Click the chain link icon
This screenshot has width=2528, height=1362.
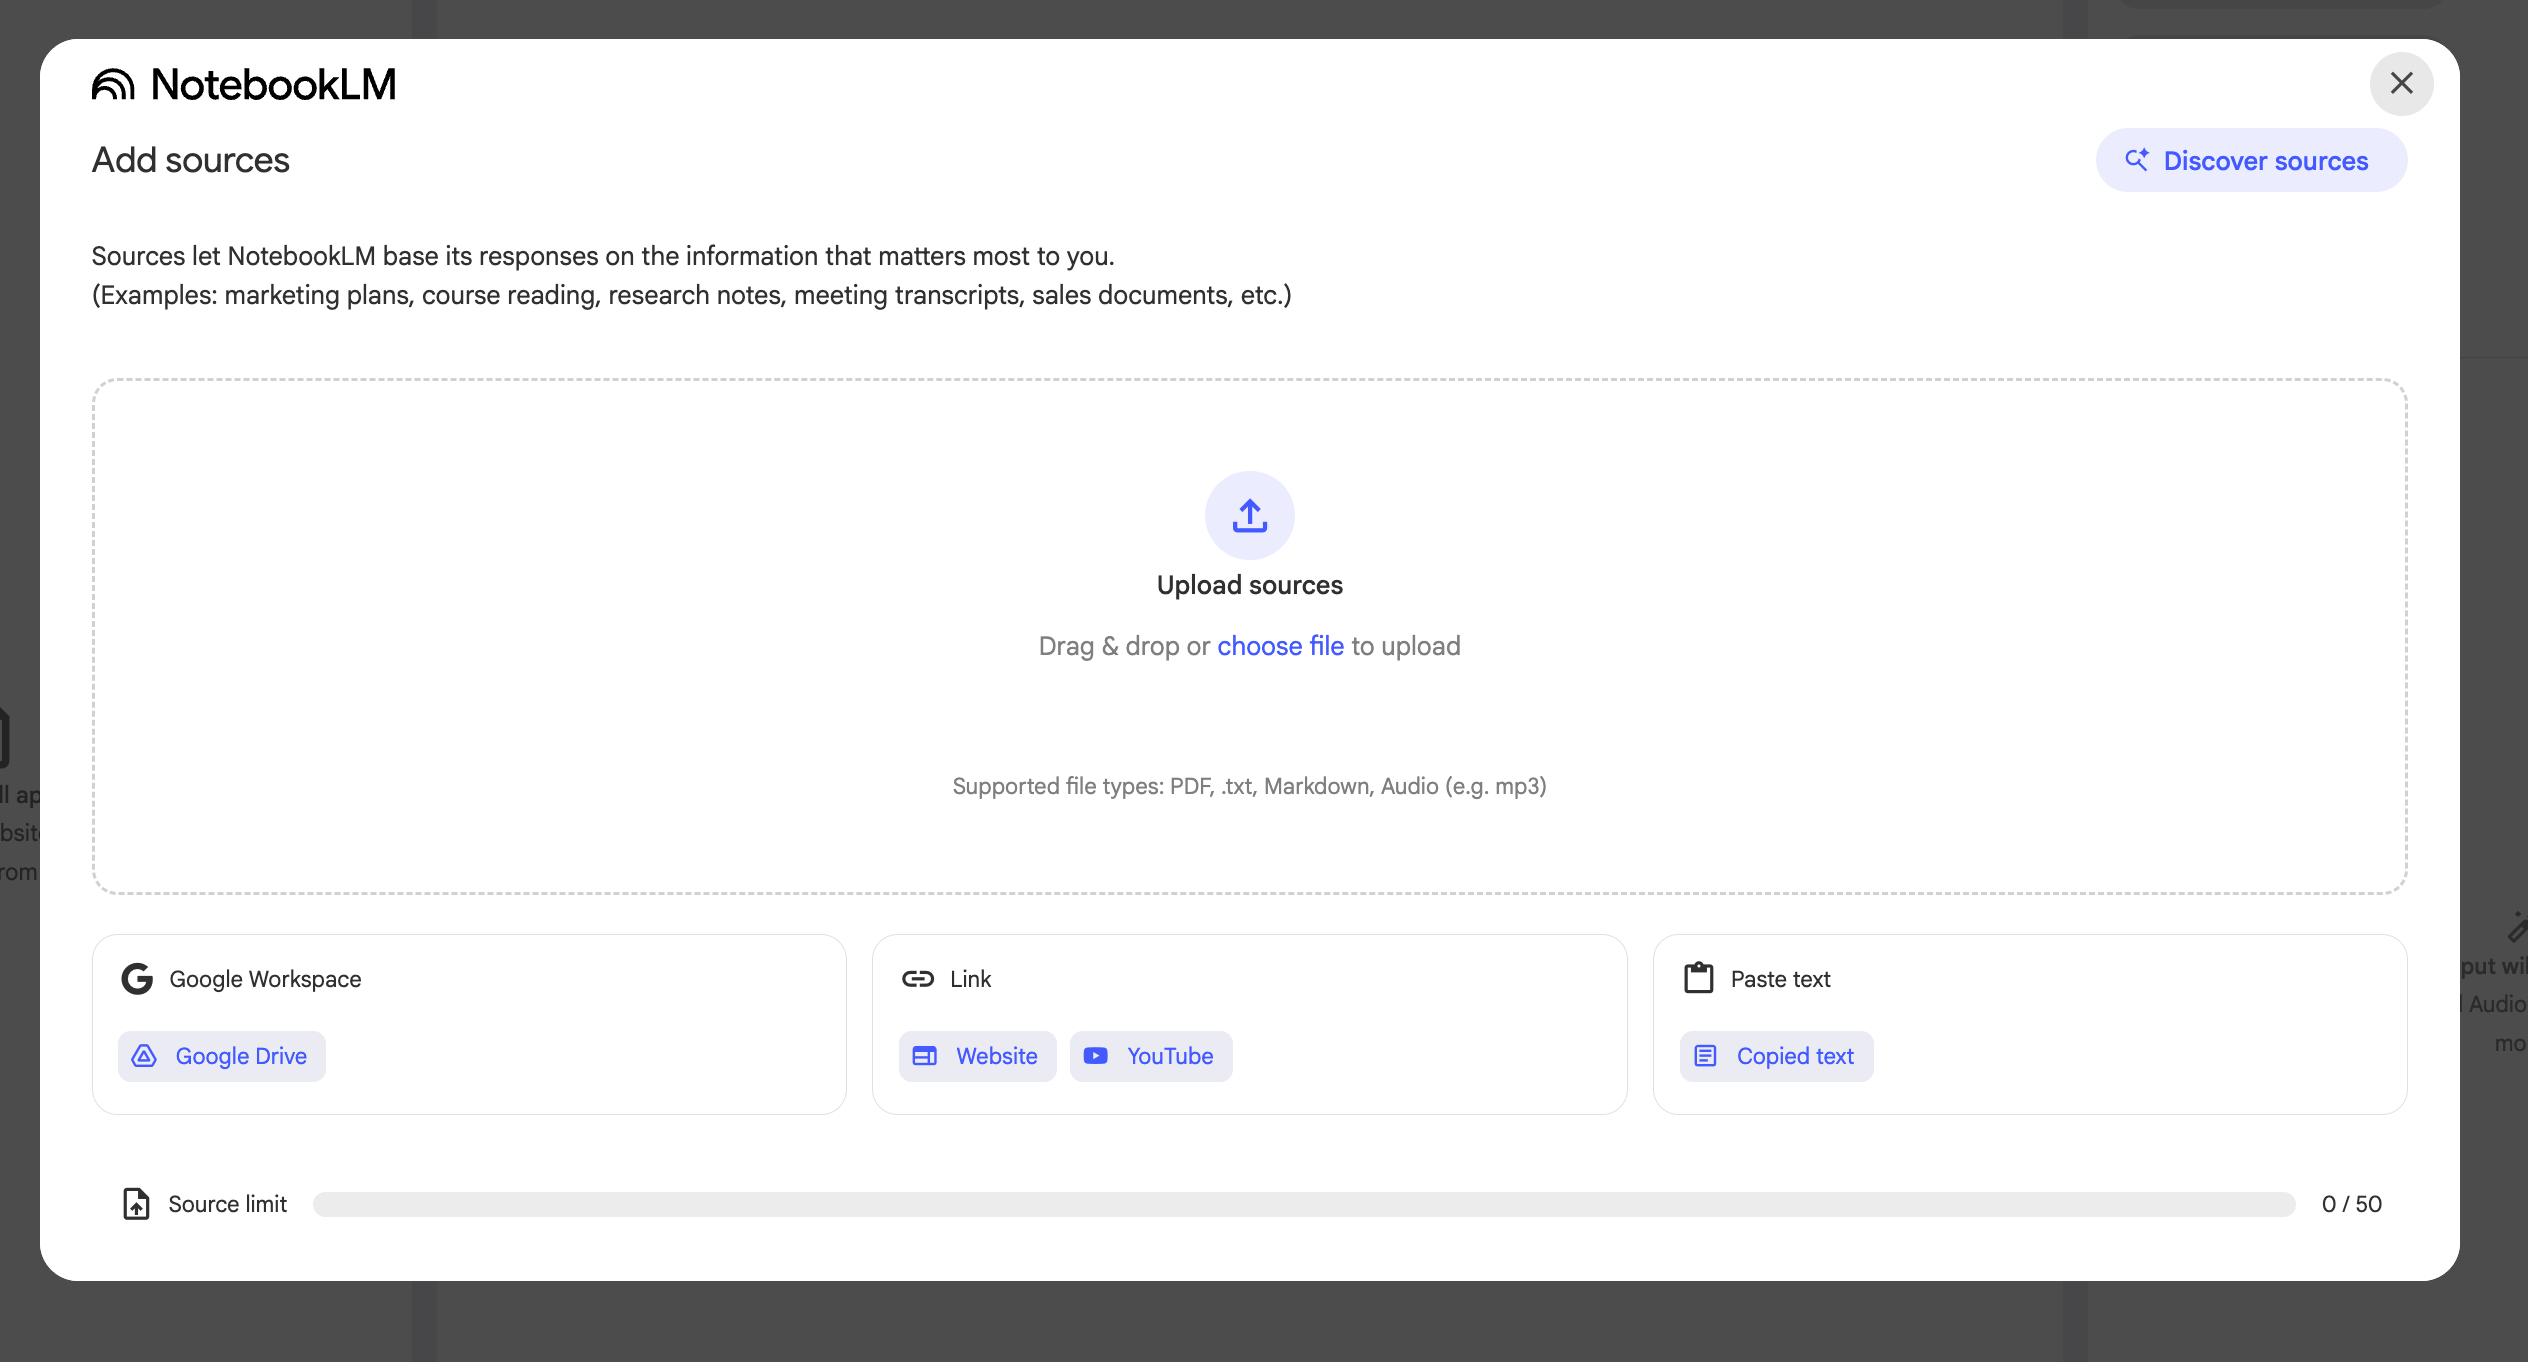point(918,979)
